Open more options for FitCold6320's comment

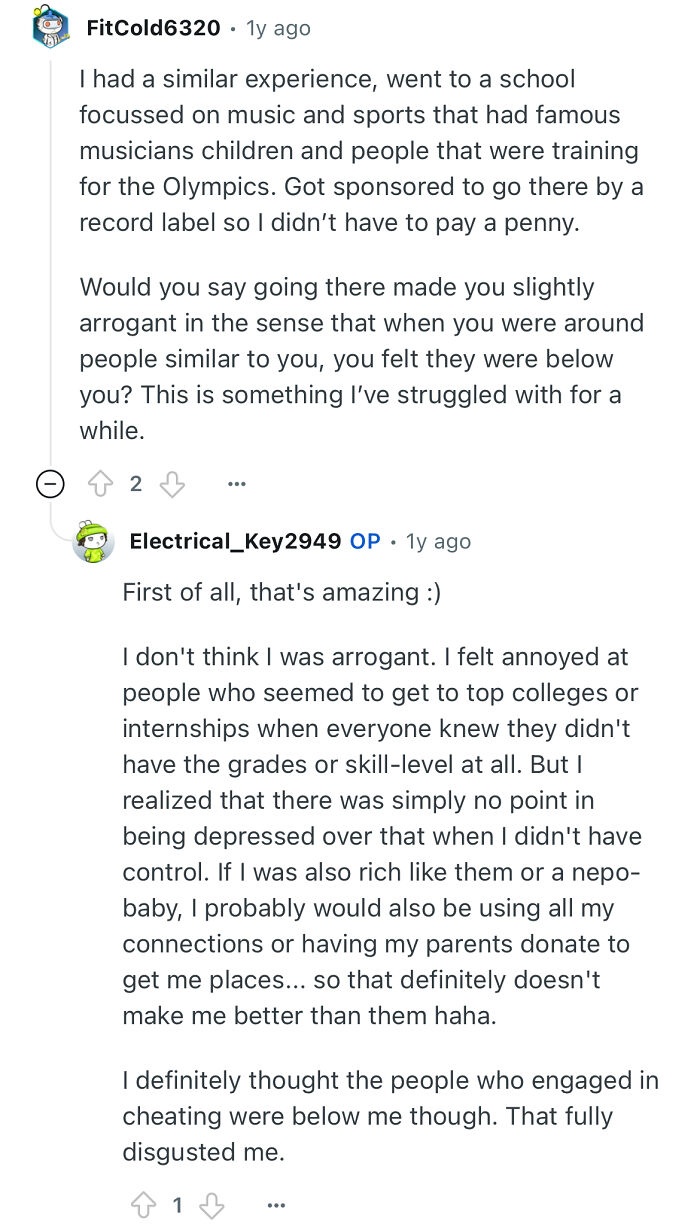pyautogui.click(x=236, y=483)
